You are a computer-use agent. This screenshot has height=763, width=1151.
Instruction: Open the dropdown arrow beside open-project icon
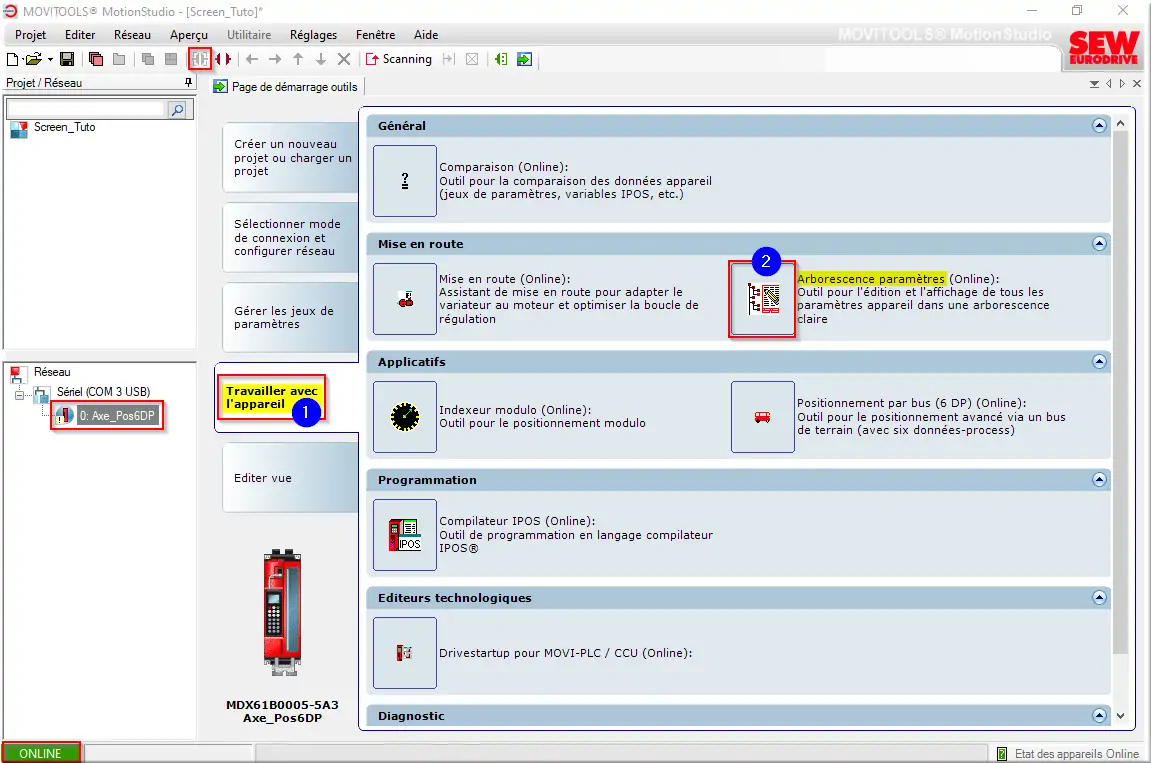click(50, 59)
